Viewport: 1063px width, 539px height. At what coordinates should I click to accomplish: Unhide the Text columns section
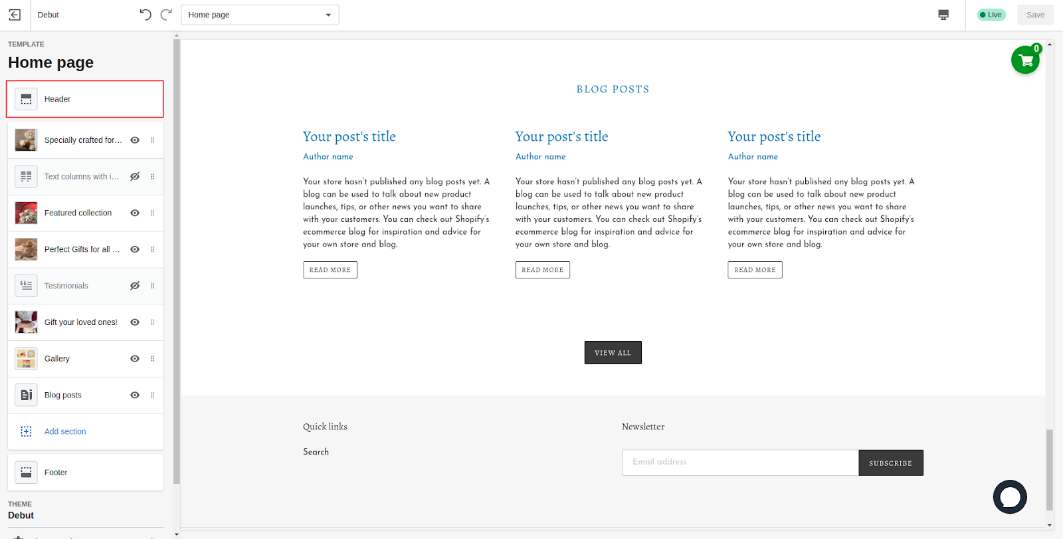[x=135, y=177]
